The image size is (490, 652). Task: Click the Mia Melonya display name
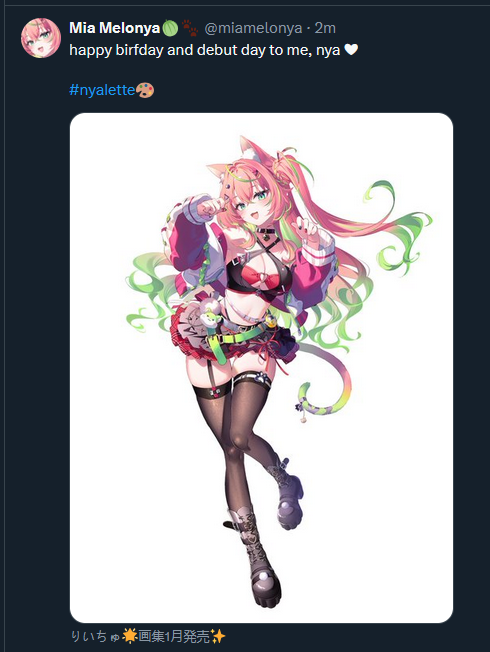pos(115,28)
